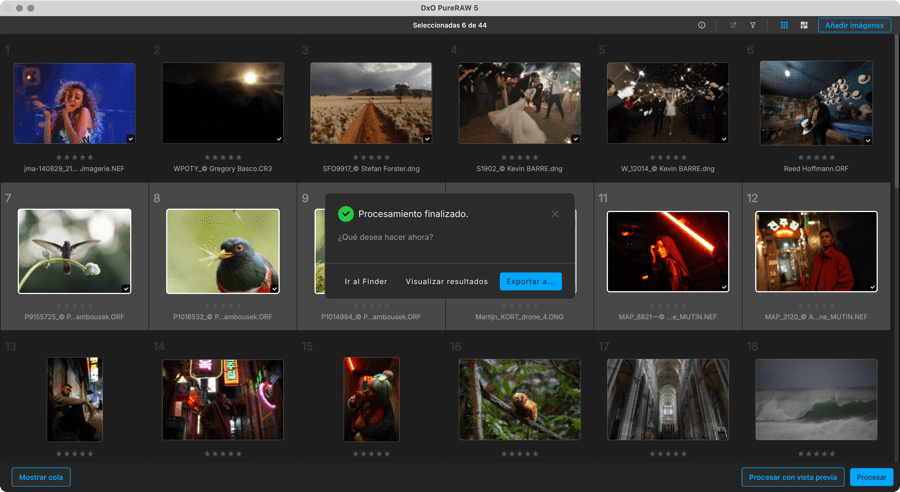
Task: Open the filter funnel icon
Action: [753, 25]
